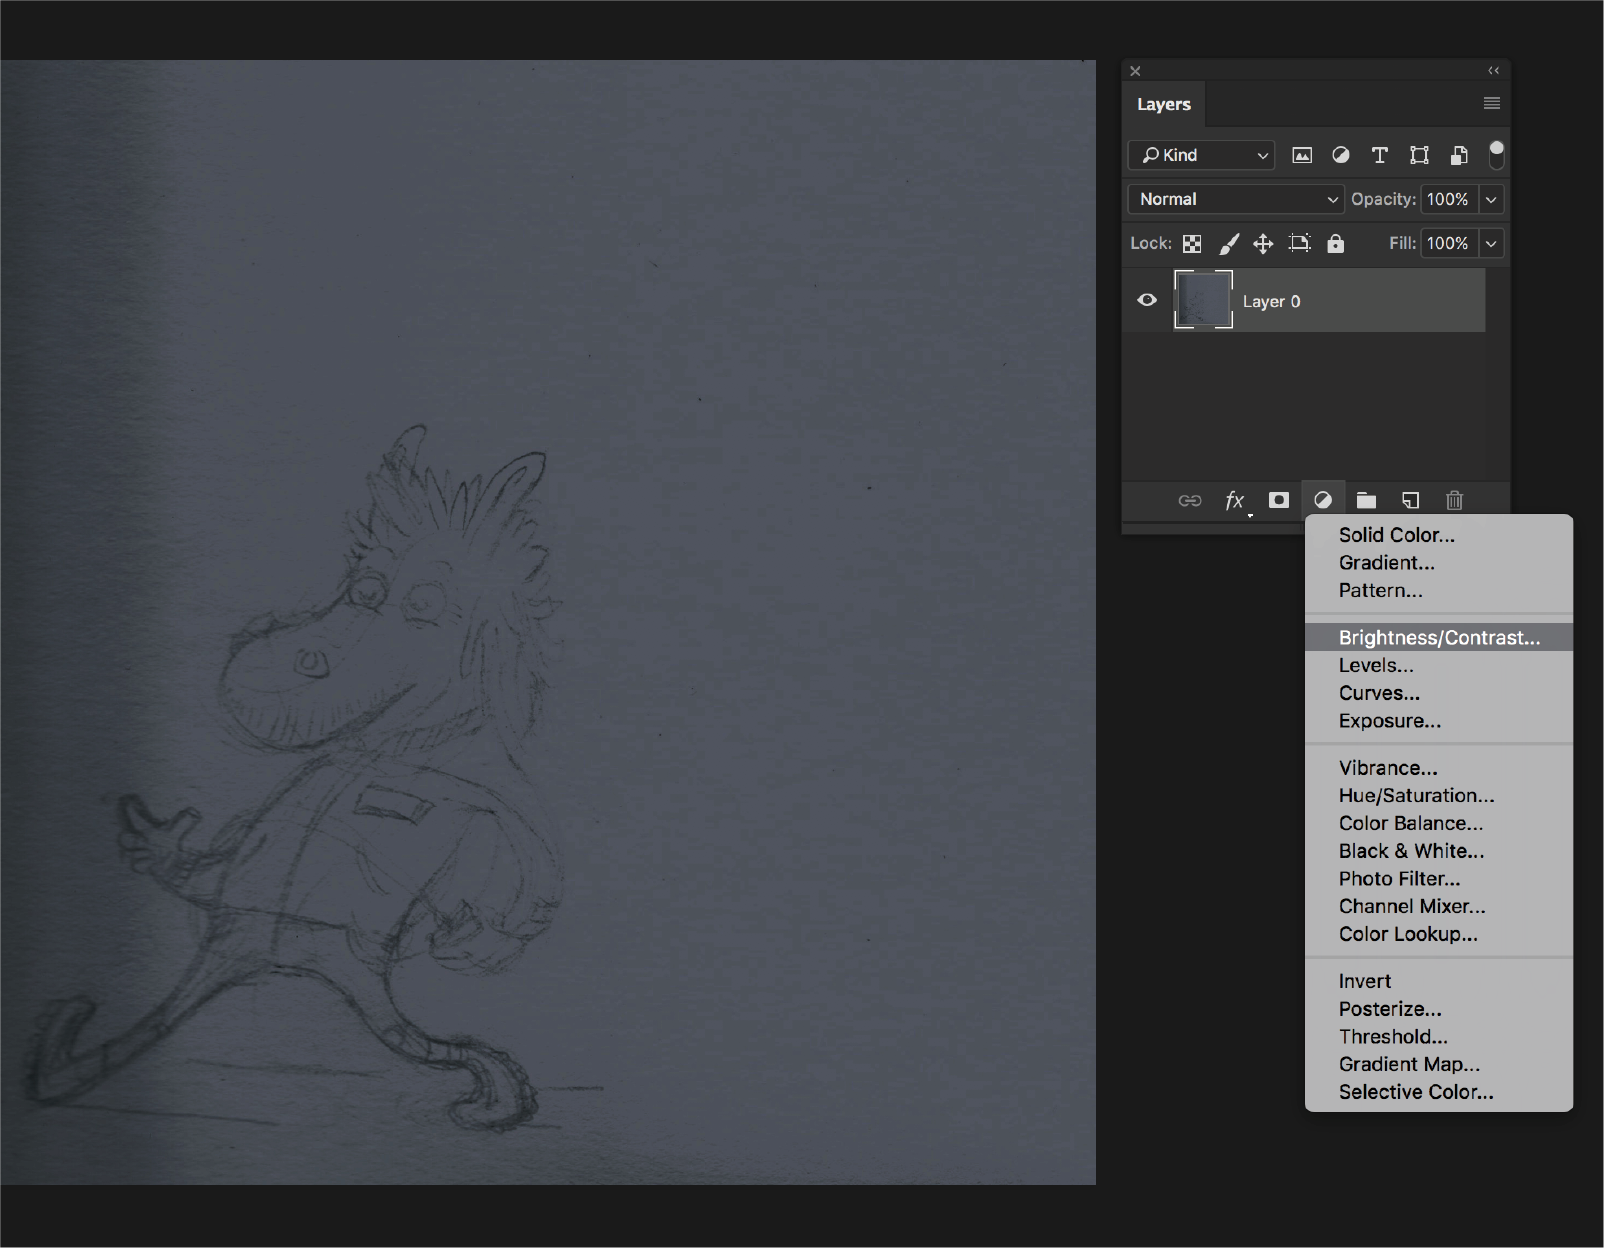
Task: Select Color Balance... adjustment
Action: pyautogui.click(x=1439, y=823)
